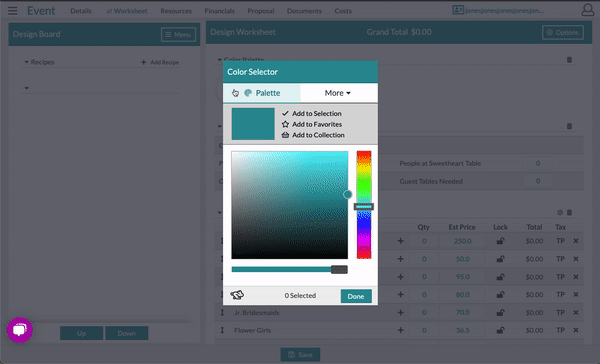Image resolution: width=600 pixels, height=364 pixels.
Task: Toggle the lock in the Flower Girls row
Action: [x=500, y=330]
